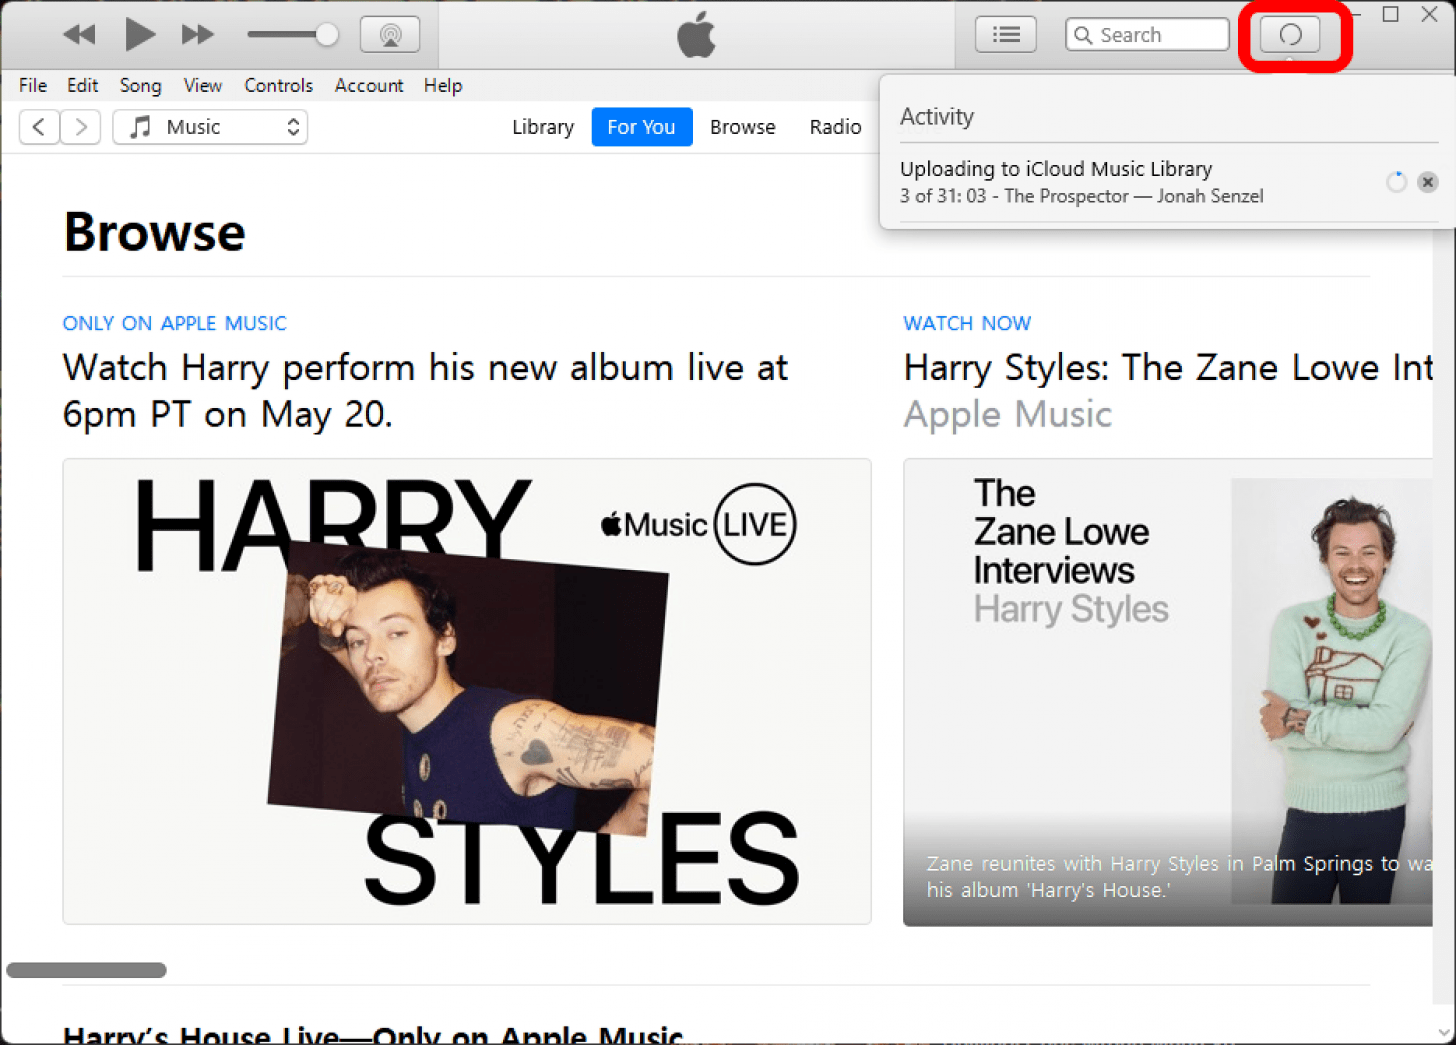
Task: Open the AirPlay output icon
Action: coord(390,35)
